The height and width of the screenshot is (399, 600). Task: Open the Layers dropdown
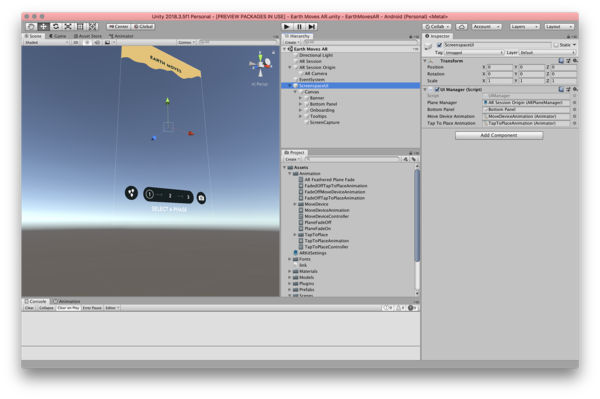pos(524,26)
